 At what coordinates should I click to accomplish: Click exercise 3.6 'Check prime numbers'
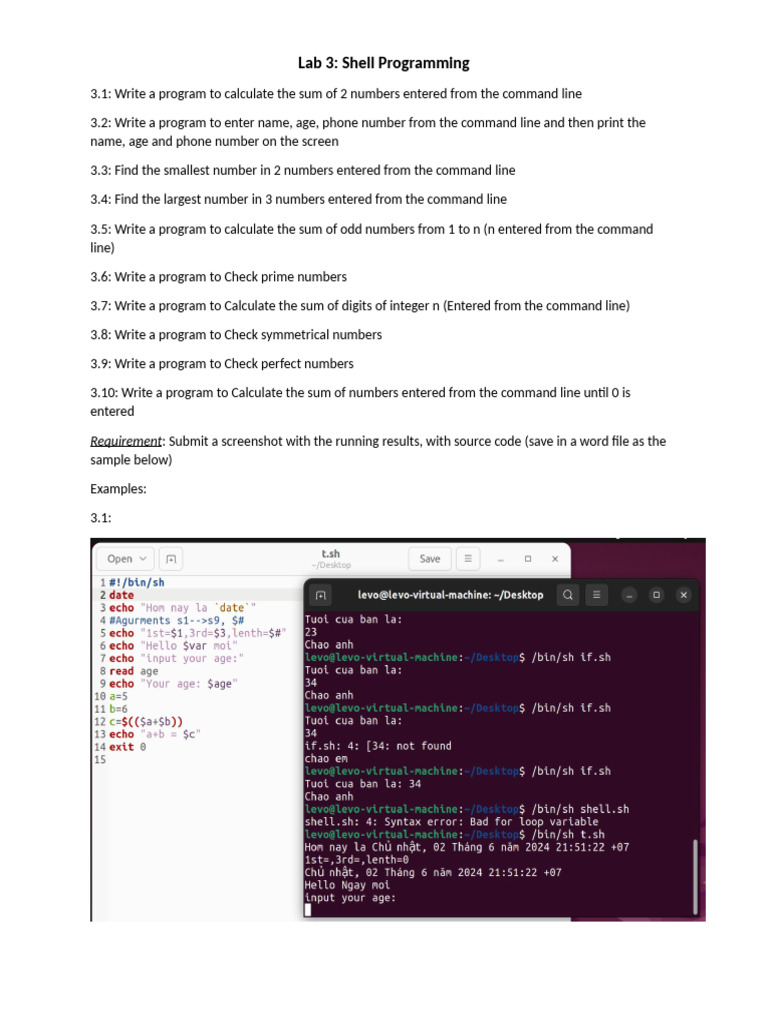coord(219,277)
